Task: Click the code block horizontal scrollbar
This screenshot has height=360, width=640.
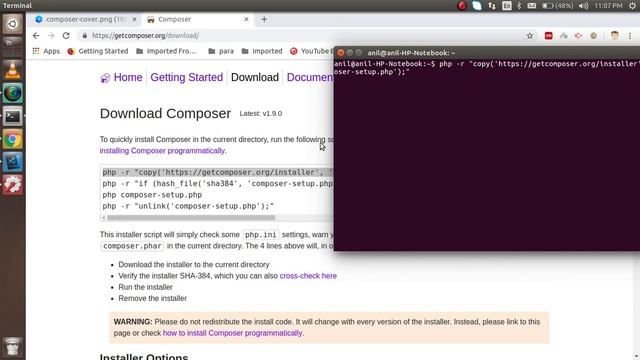Action: (x=191, y=218)
